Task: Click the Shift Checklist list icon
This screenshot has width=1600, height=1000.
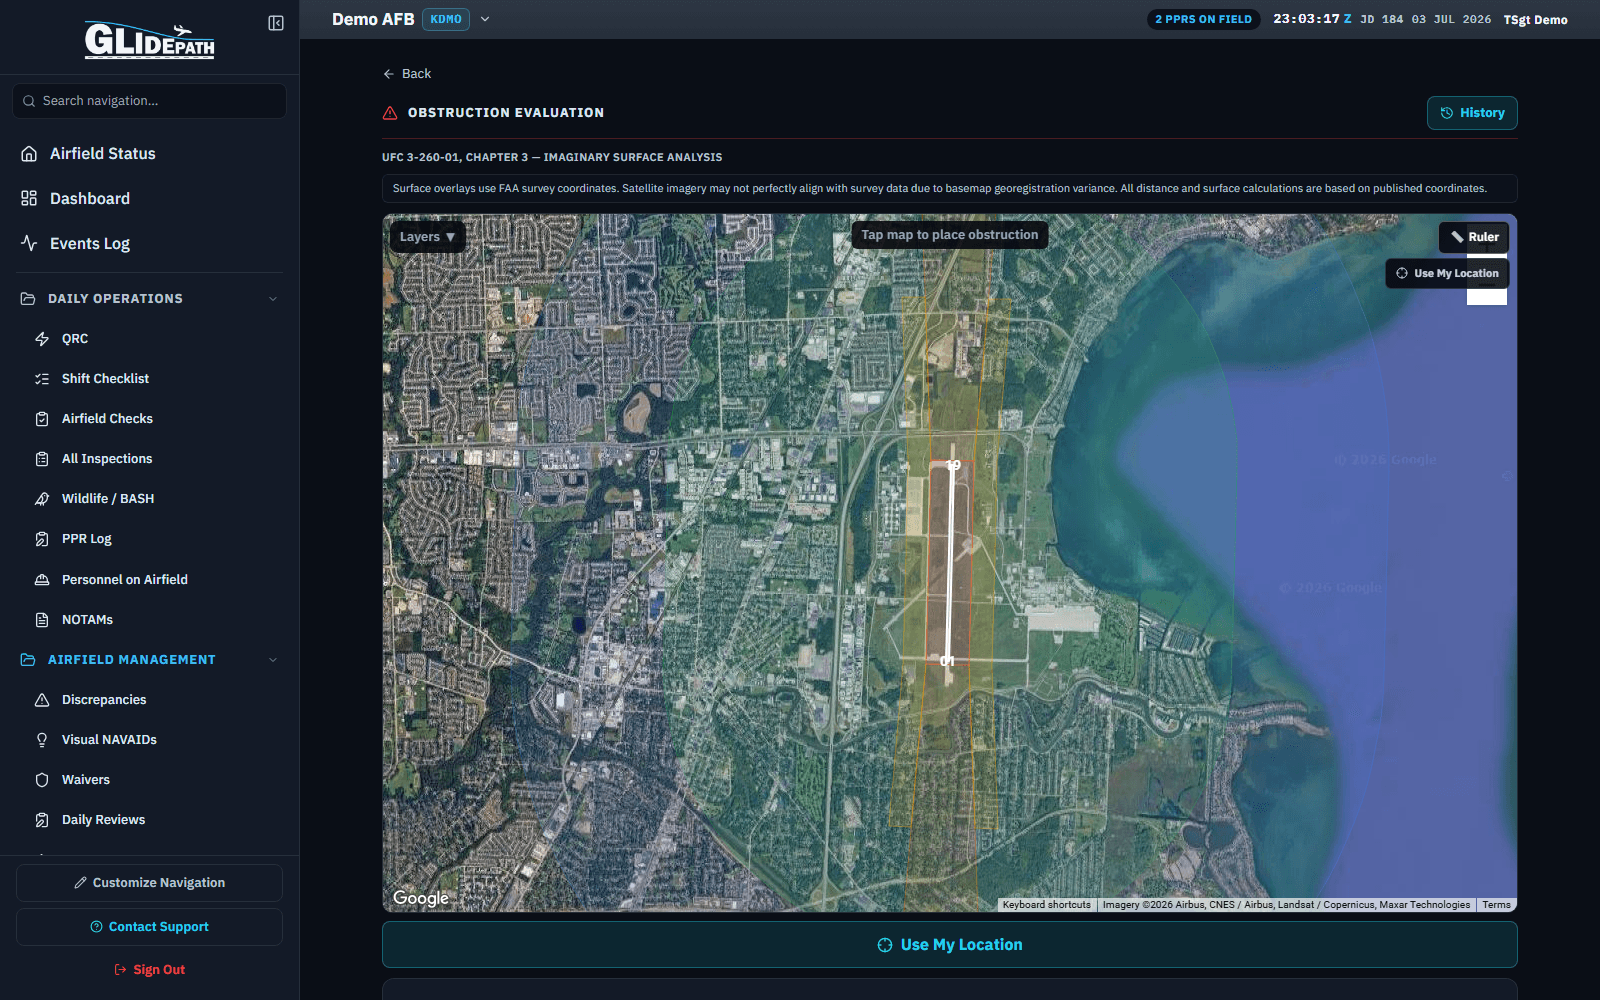Action: [42, 379]
